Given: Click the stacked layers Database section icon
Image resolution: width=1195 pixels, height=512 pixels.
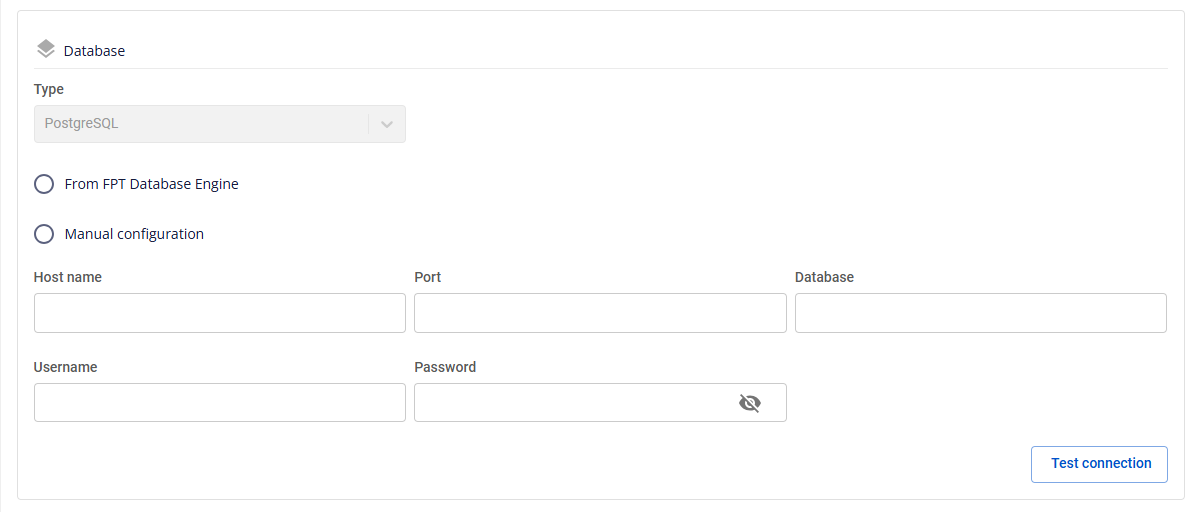Looking at the screenshot, I should click(46, 50).
